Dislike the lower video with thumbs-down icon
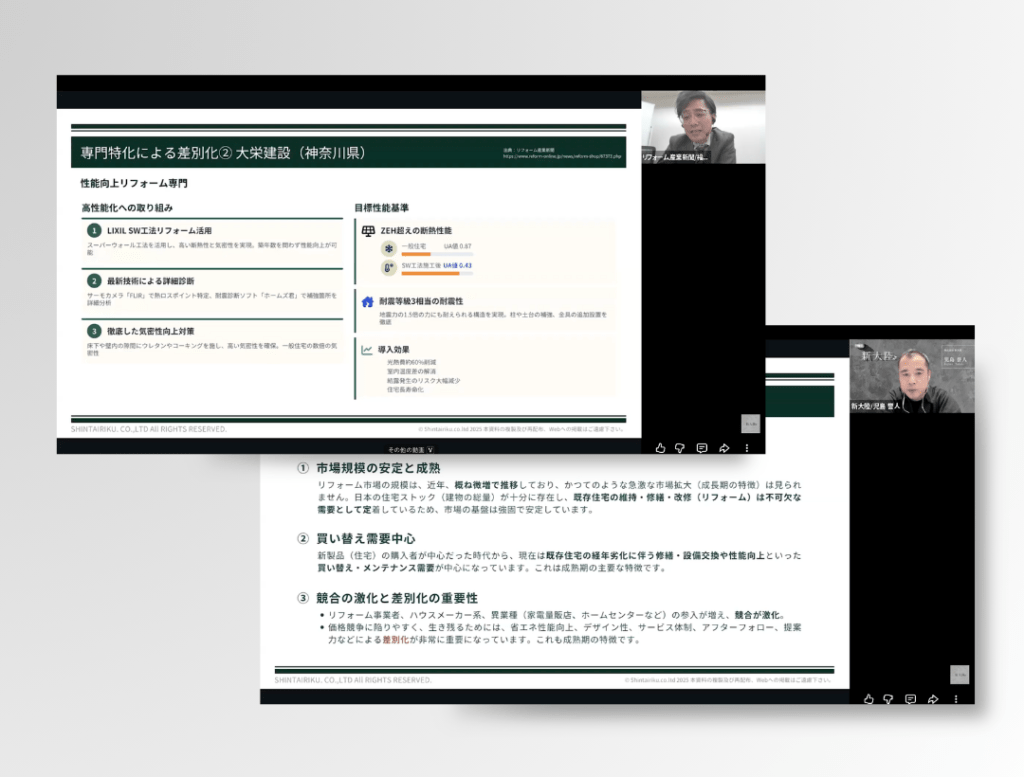Viewport: 1024px width, 777px height. pyautogui.click(x=889, y=698)
